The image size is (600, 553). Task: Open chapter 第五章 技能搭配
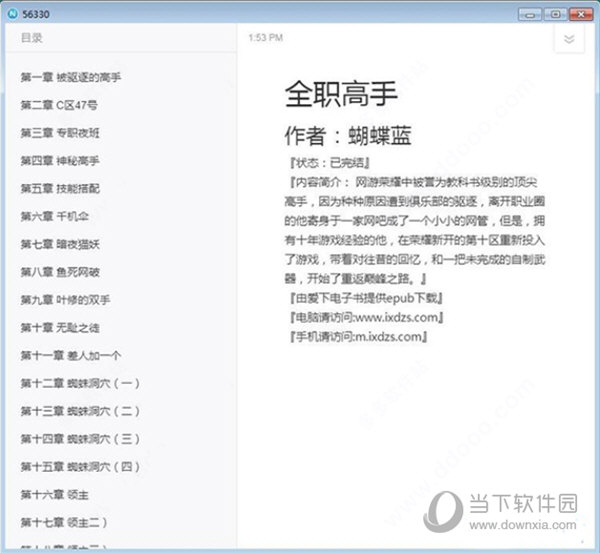[60, 188]
